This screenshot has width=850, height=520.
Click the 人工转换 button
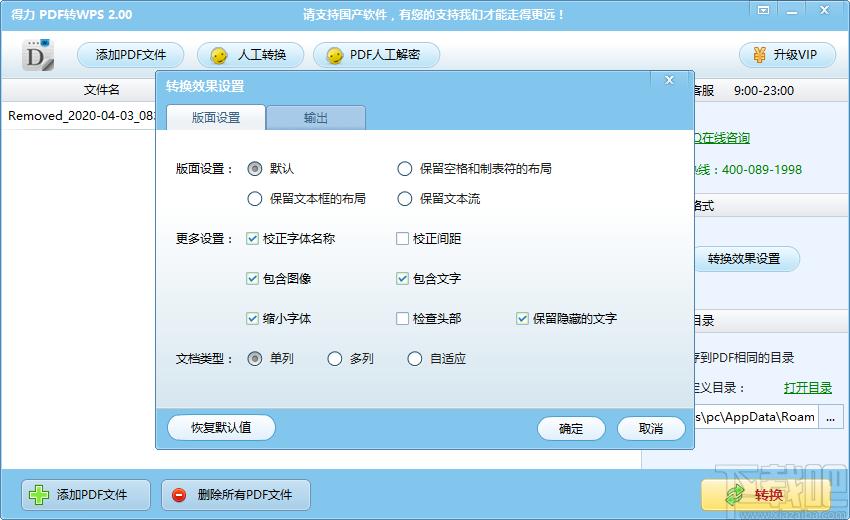250,55
